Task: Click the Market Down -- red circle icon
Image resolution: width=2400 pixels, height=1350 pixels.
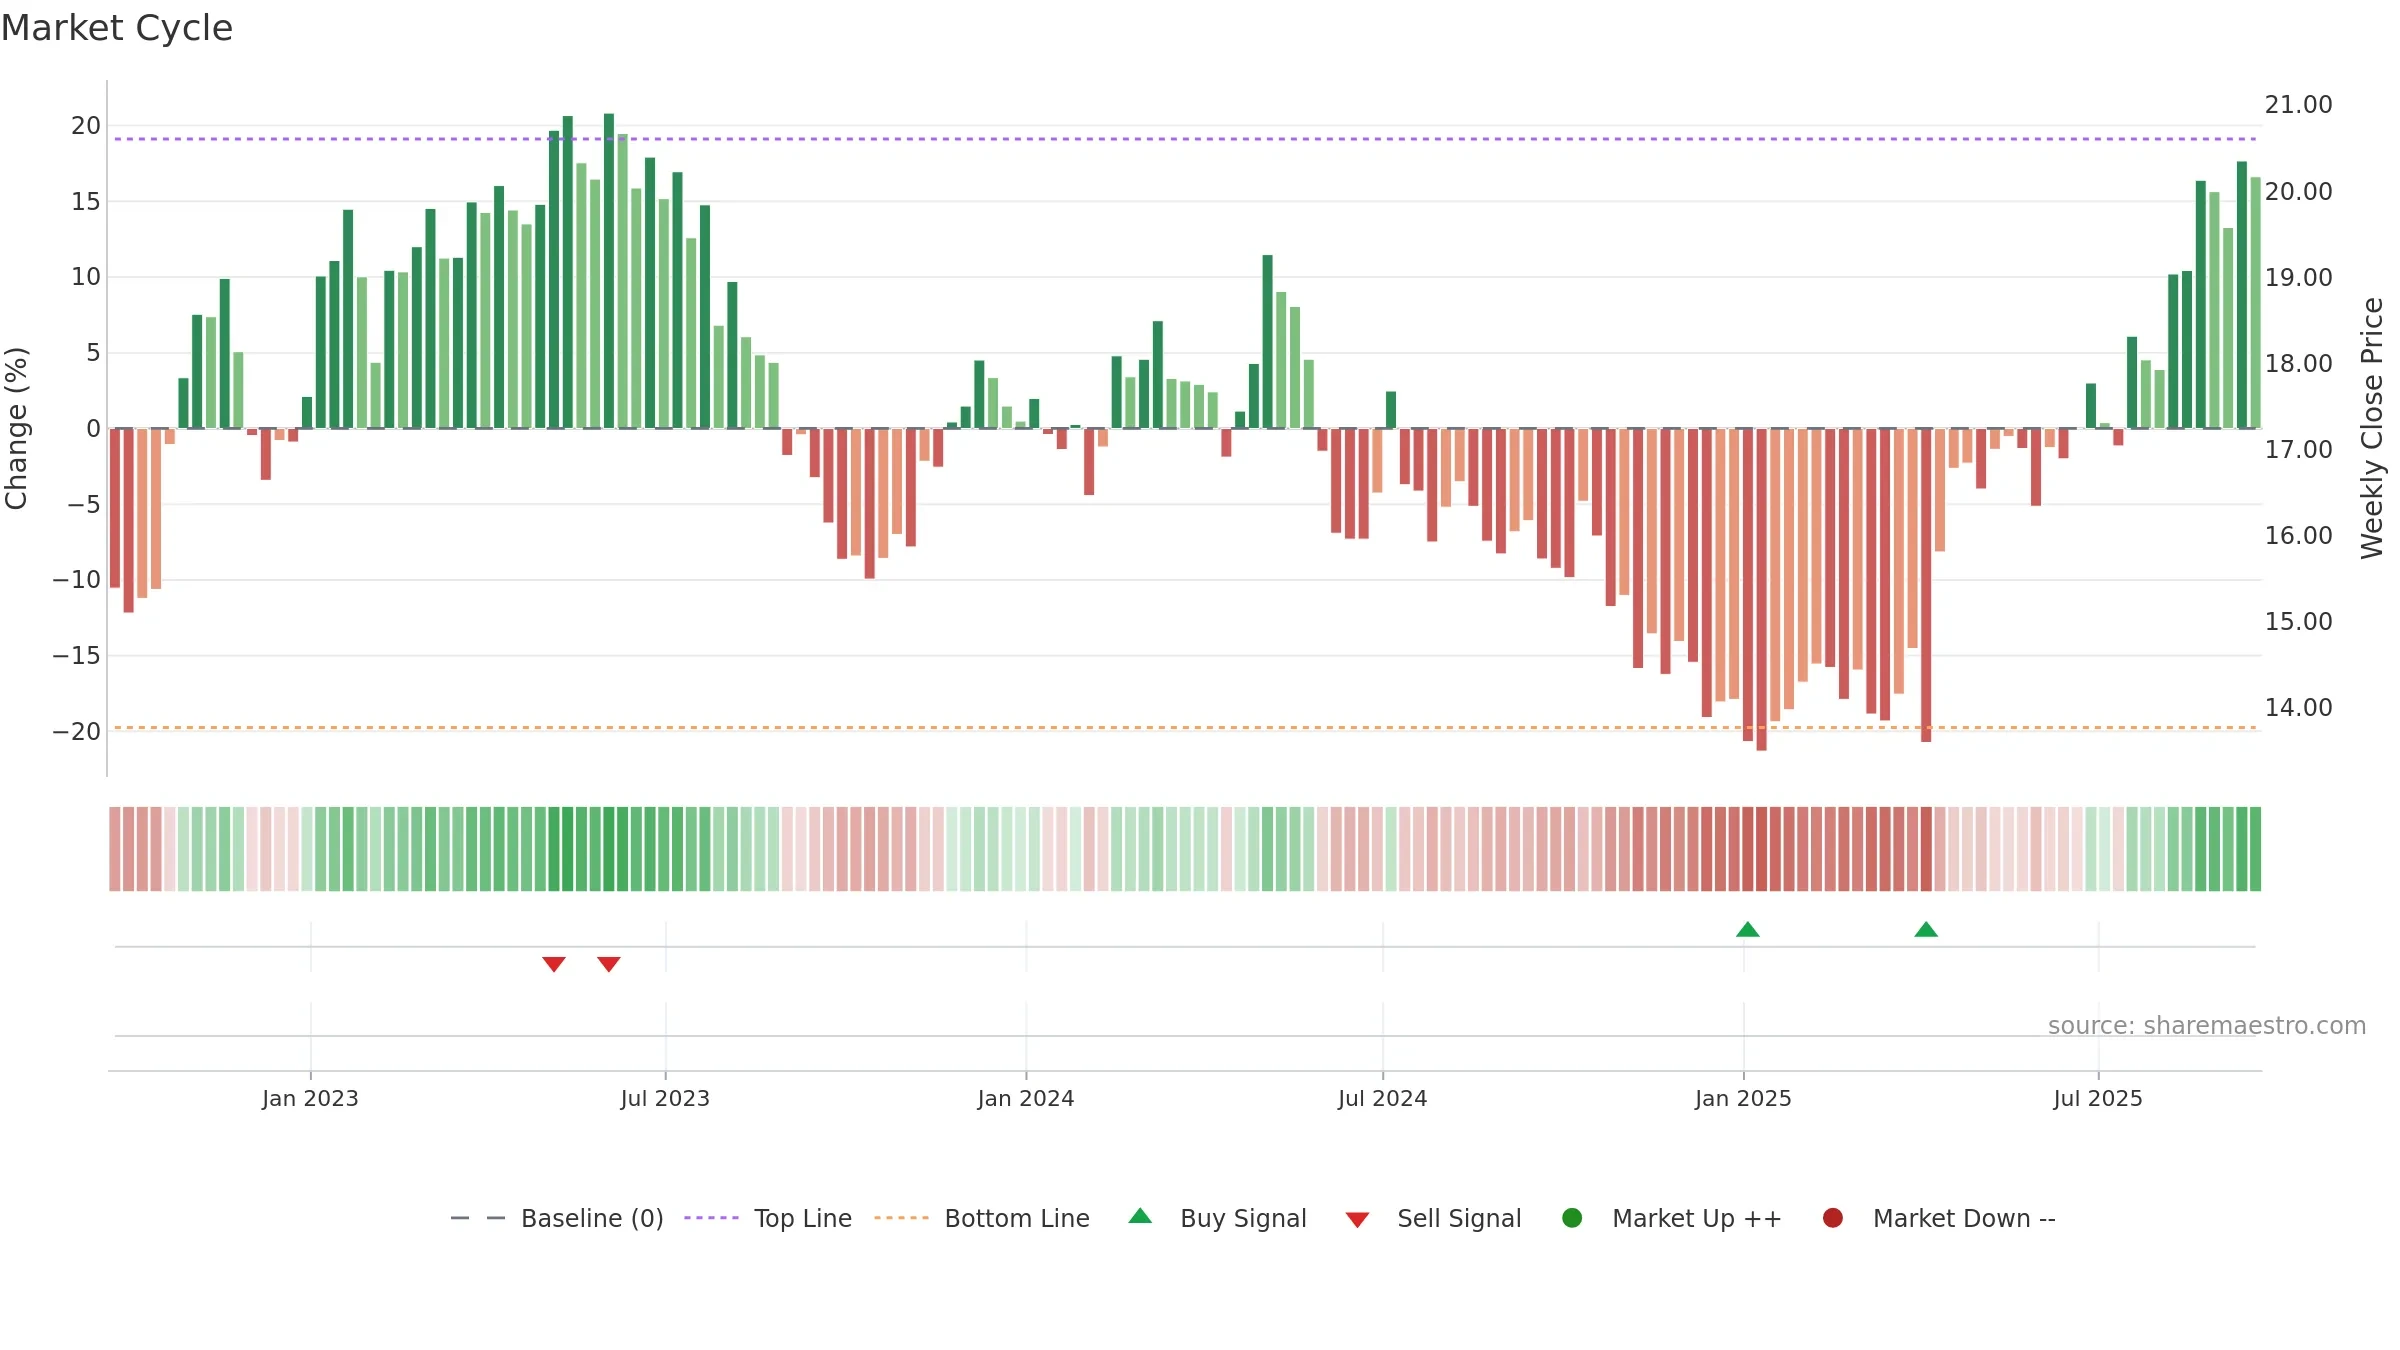Action: point(1833,1218)
